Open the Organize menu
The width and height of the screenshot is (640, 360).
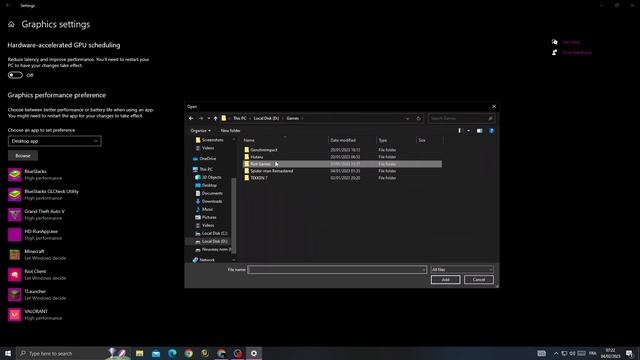click(200, 131)
